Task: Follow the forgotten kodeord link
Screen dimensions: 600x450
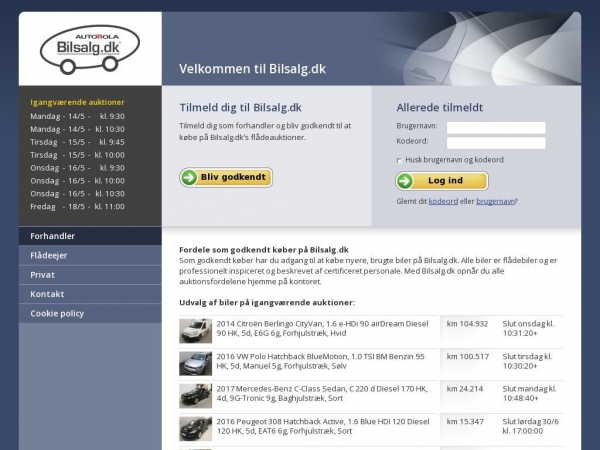Action: [443, 201]
